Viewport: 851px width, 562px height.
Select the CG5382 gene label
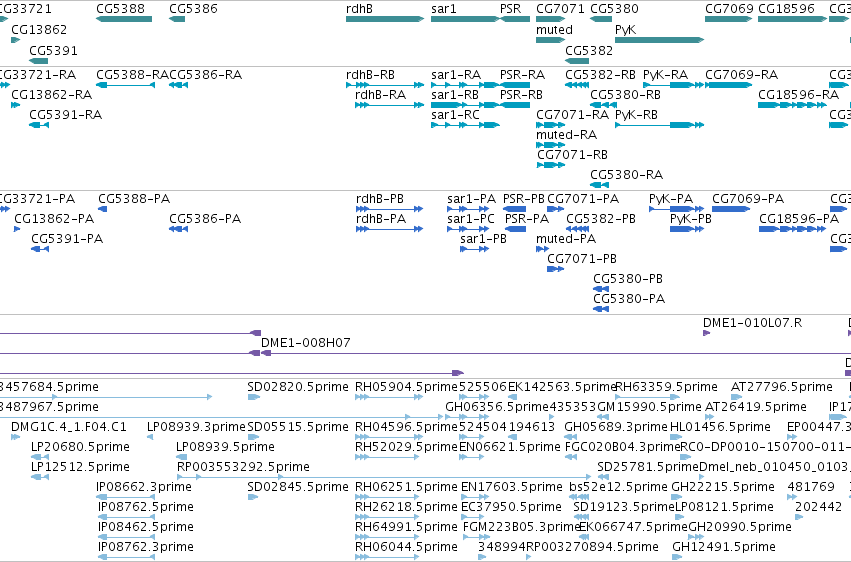589,50
